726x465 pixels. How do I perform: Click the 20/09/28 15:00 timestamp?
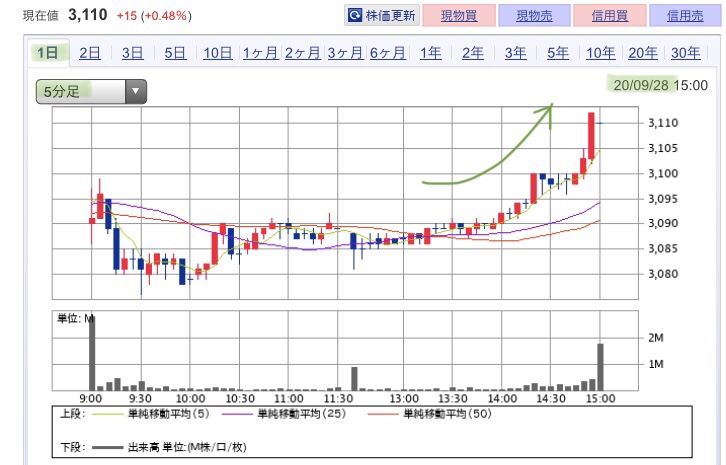[x=660, y=85]
